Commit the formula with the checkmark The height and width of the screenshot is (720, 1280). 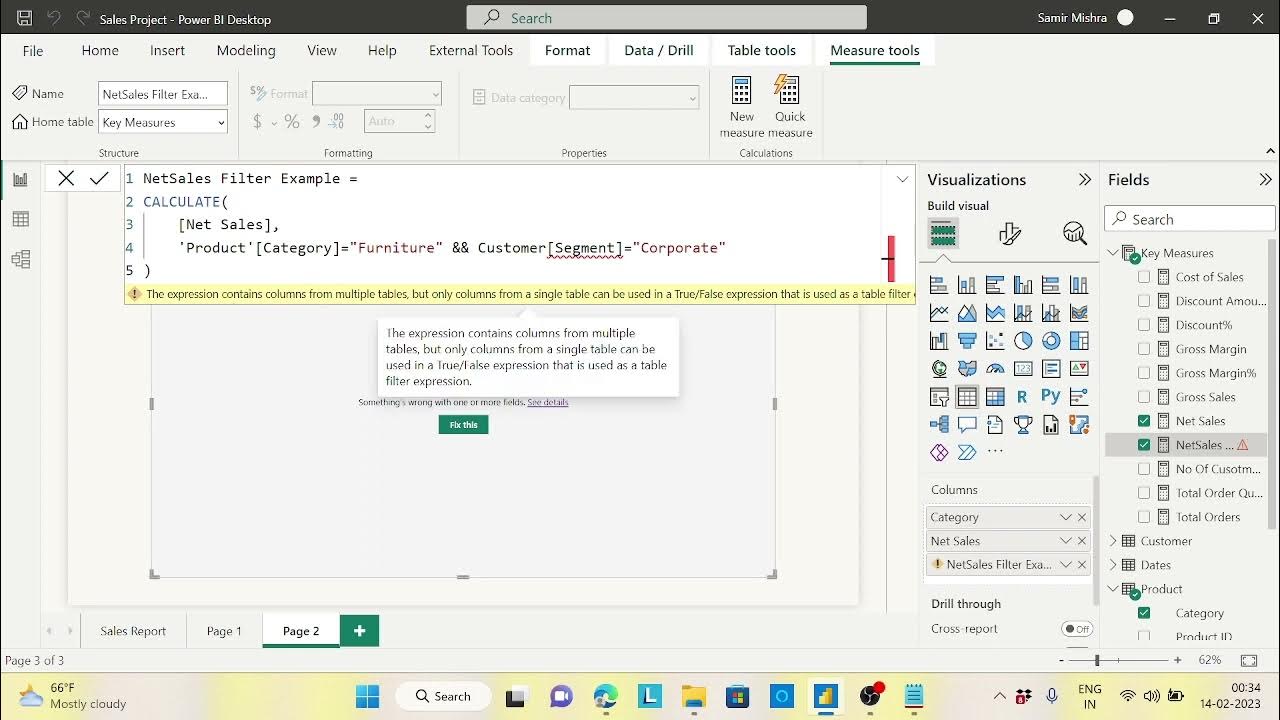(x=99, y=179)
